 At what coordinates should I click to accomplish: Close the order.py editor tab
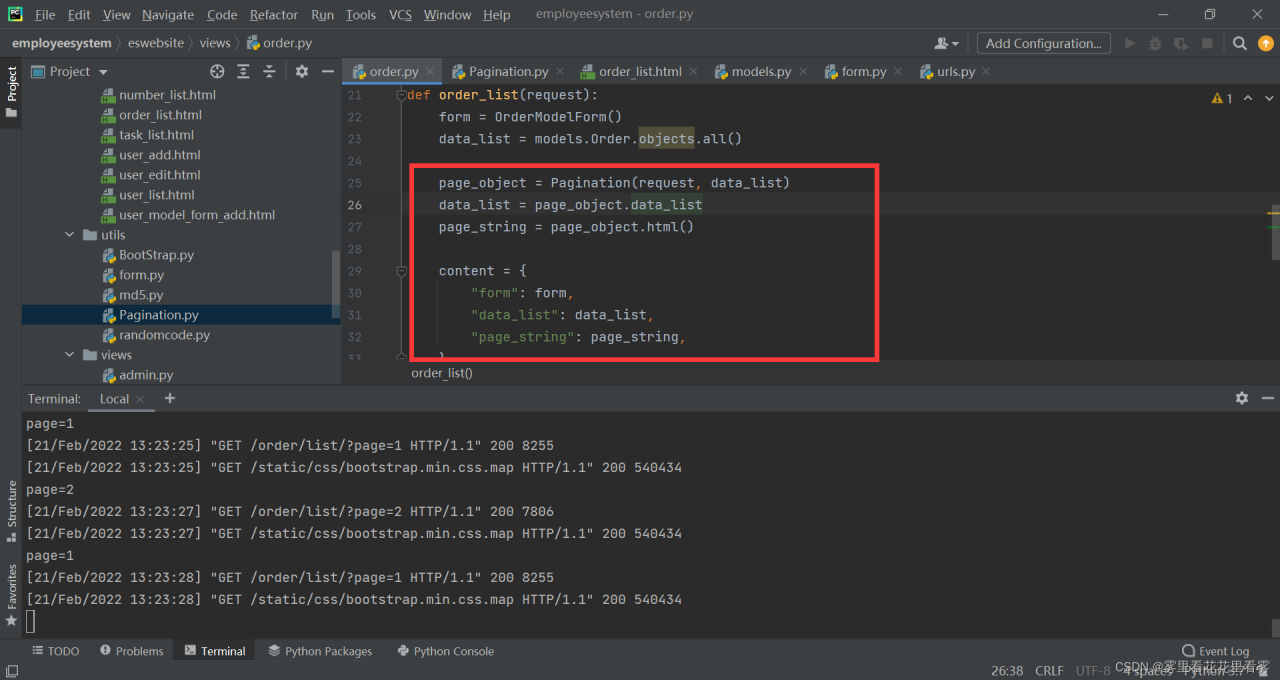[430, 72]
